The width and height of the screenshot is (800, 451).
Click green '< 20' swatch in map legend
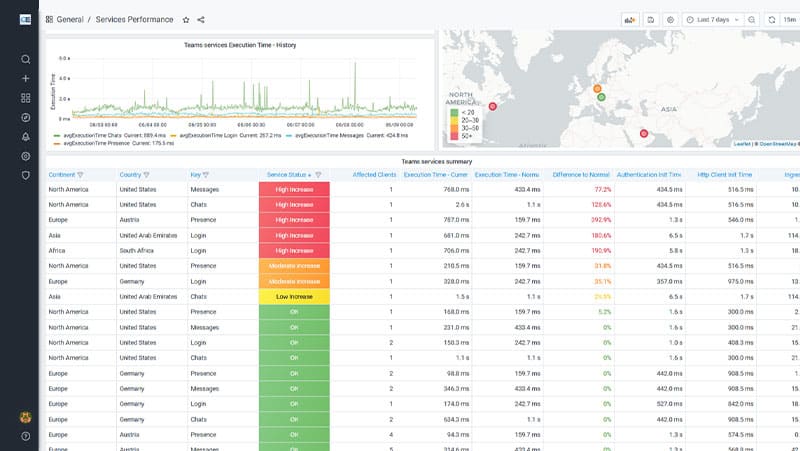tap(454, 112)
